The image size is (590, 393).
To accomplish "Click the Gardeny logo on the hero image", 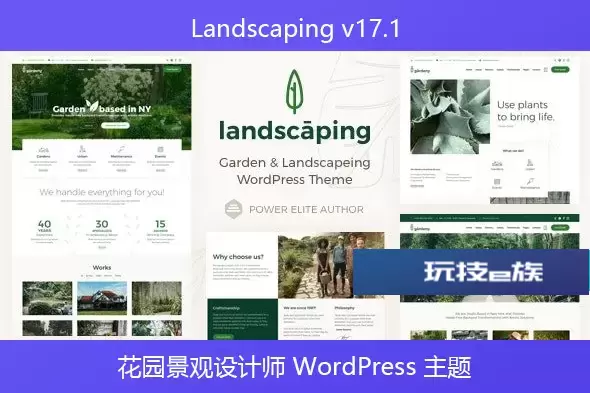I will 32,70.
